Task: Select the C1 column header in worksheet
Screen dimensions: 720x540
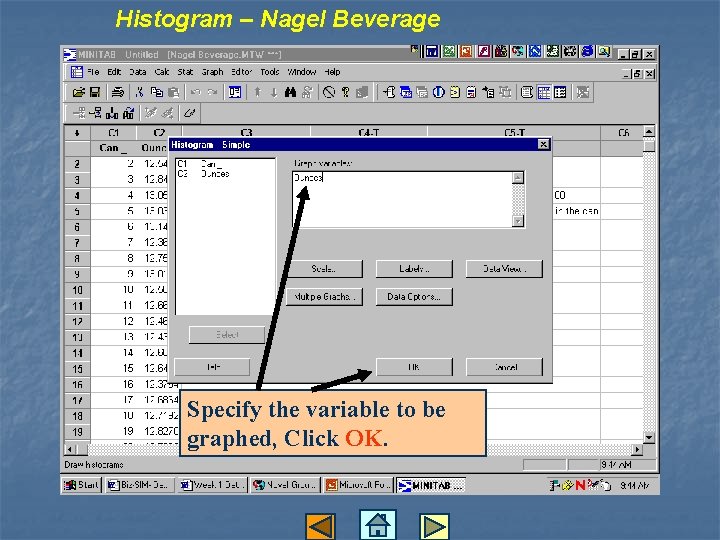Action: point(113,133)
